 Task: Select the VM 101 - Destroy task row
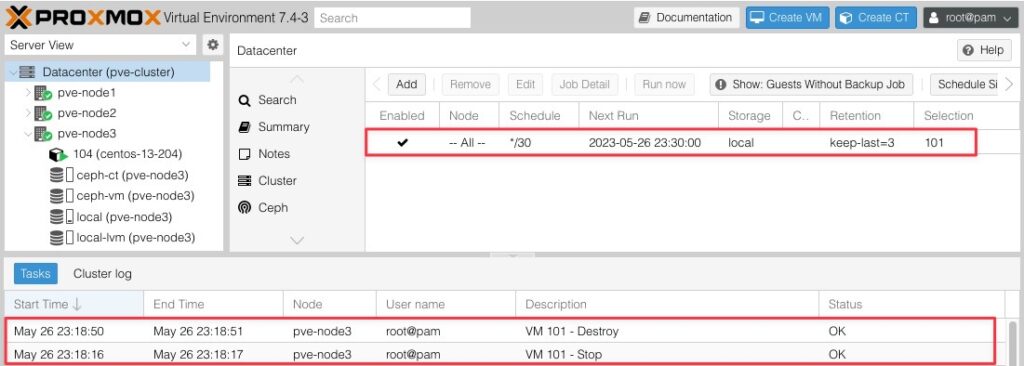[x=504, y=331]
